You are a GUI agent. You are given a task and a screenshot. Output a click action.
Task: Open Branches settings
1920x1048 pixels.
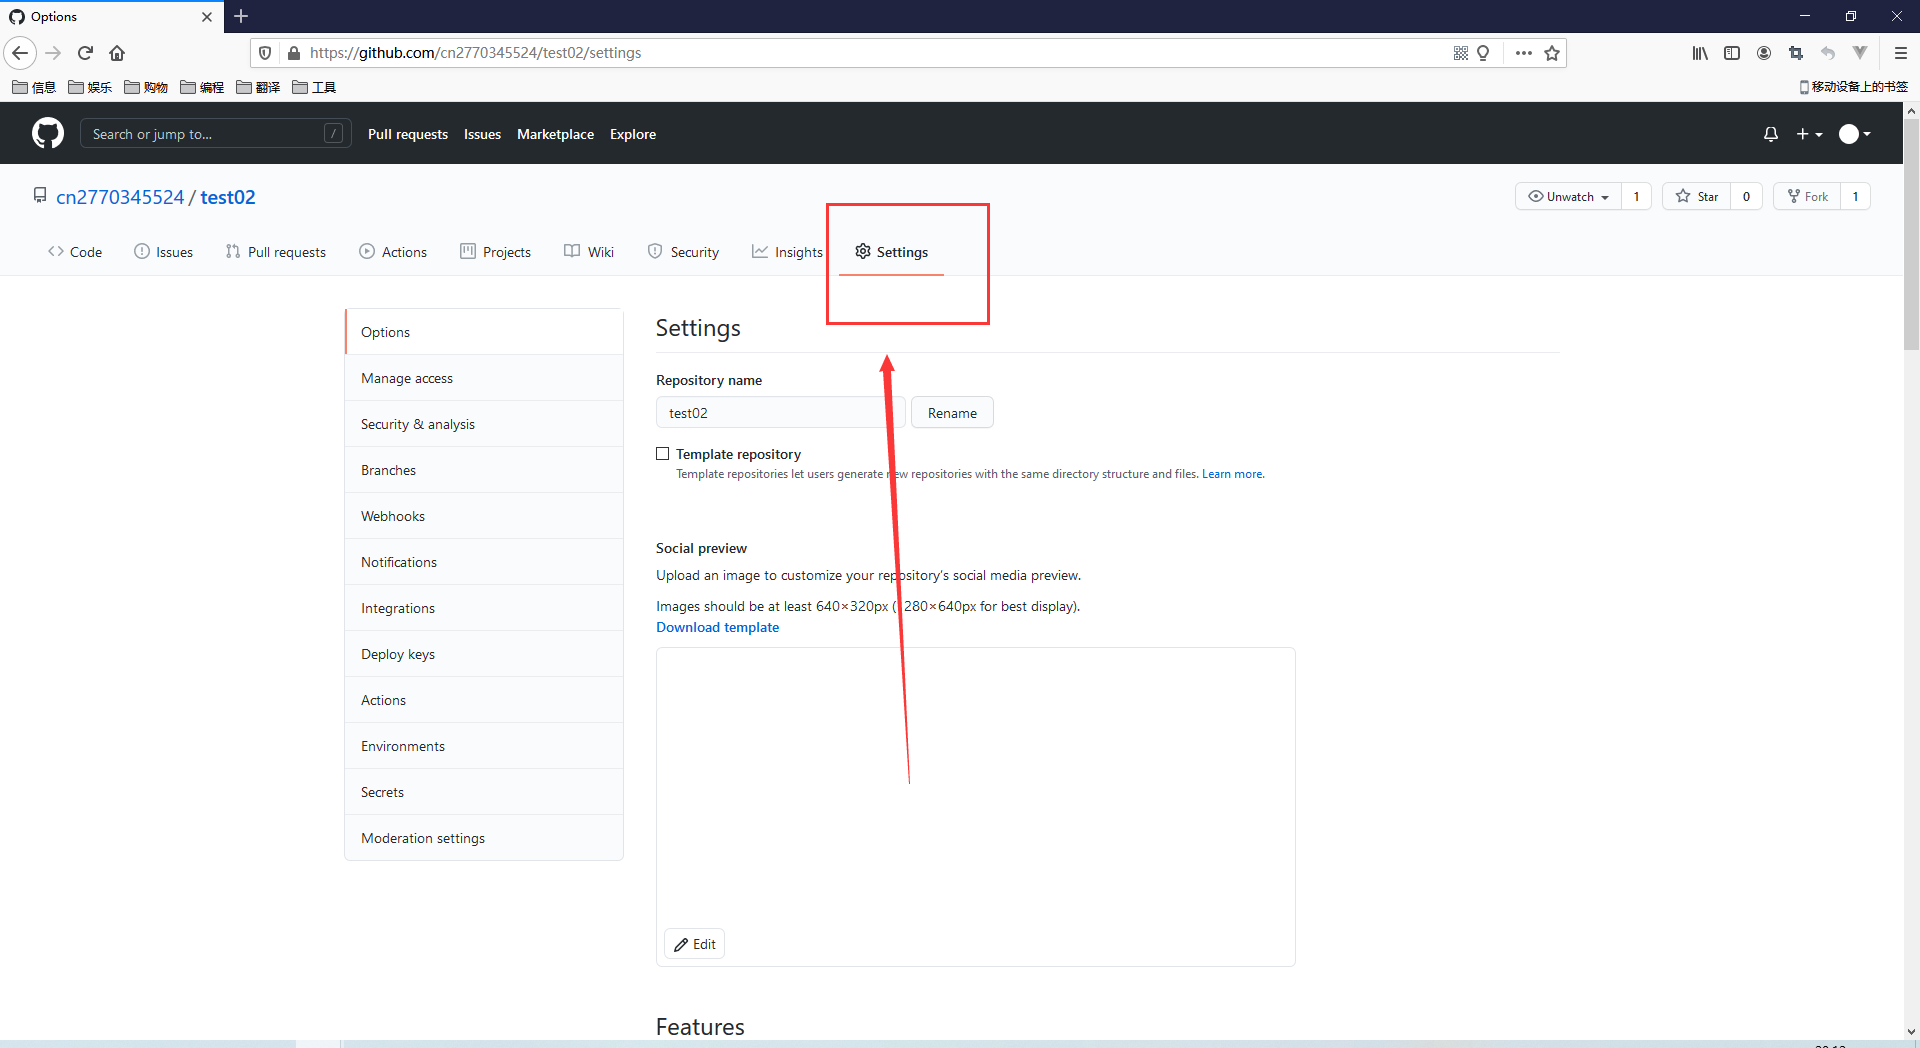pos(484,470)
